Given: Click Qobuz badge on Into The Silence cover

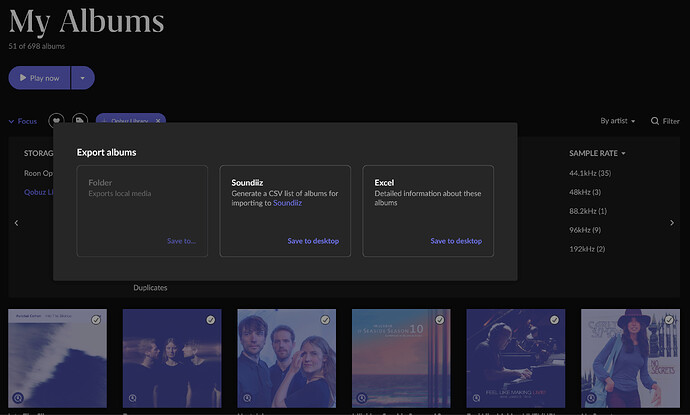Looking at the screenshot, I should pos(18,398).
